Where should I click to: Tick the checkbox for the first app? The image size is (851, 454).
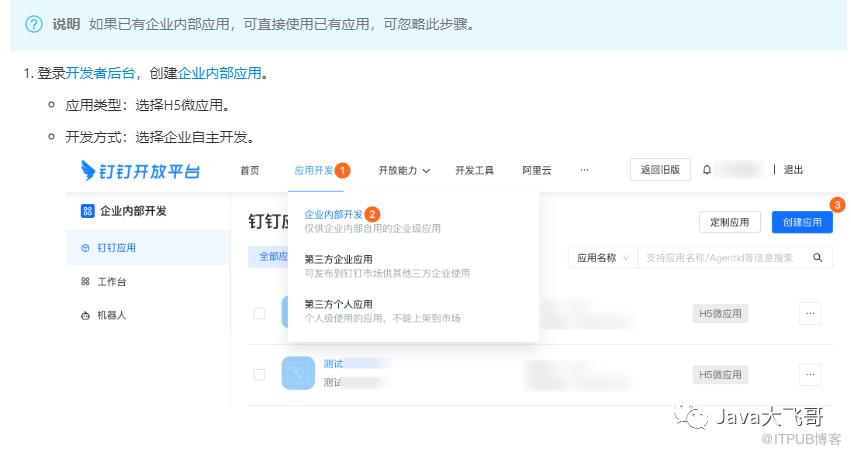(259, 313)
